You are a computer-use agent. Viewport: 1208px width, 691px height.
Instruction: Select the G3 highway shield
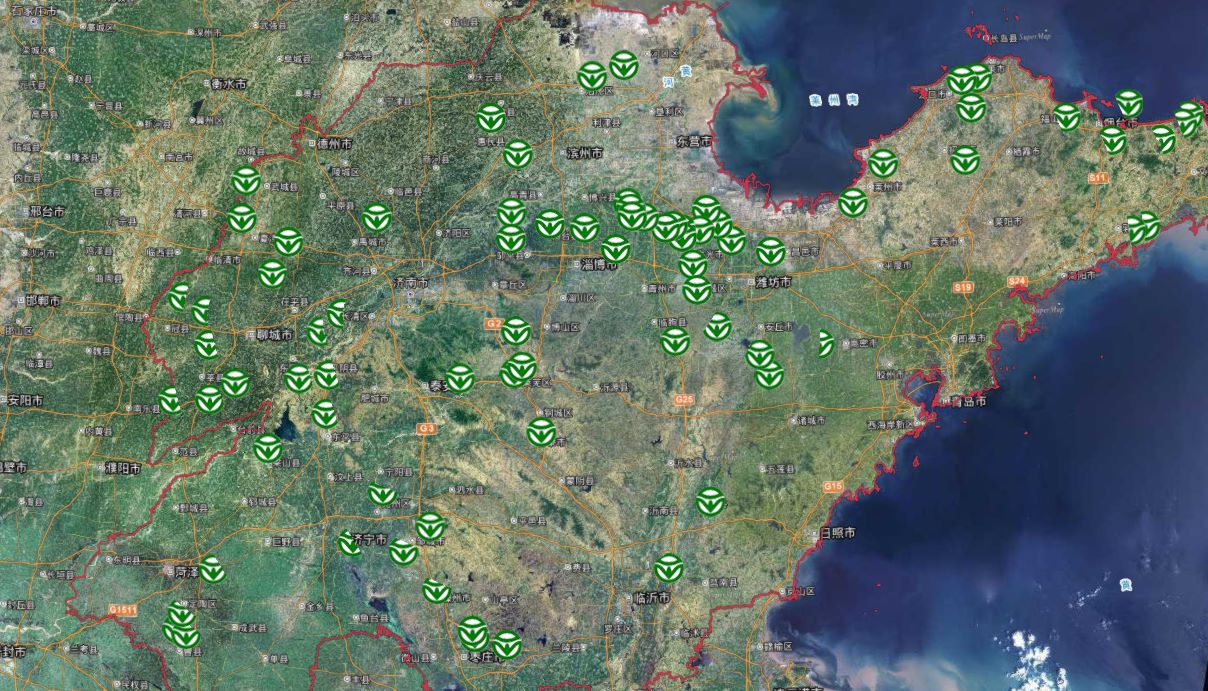pyautogui.click(x=427, y=429)
